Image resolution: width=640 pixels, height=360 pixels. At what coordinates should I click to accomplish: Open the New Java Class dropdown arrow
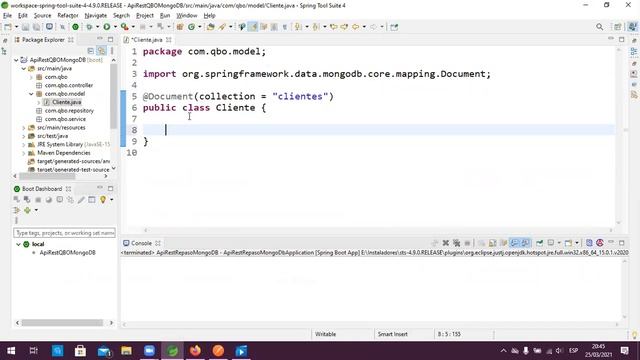point(200,27)
